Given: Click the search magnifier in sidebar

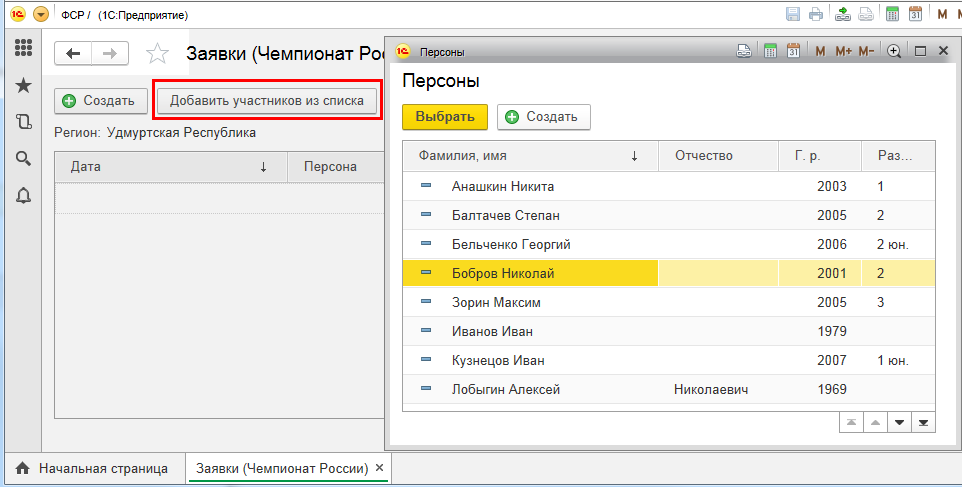Looking at the screenshot, I should (x=23, y=158).
